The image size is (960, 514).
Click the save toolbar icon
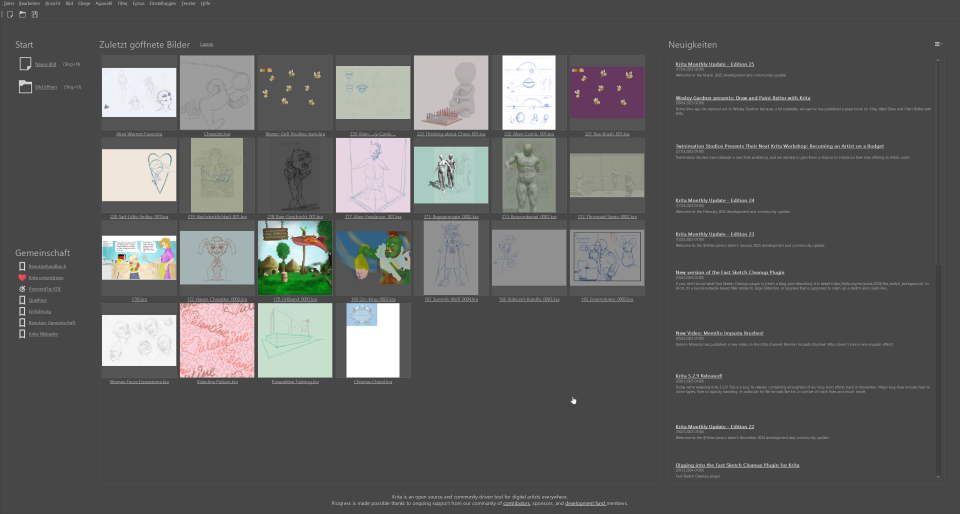pos(35,14)
